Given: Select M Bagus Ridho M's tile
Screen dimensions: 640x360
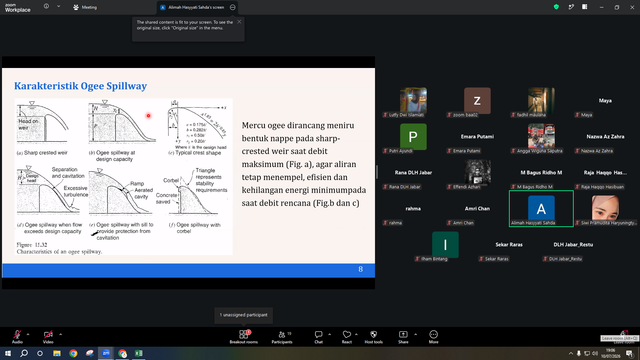Looking at the screenshot, I should coord(541,173).
